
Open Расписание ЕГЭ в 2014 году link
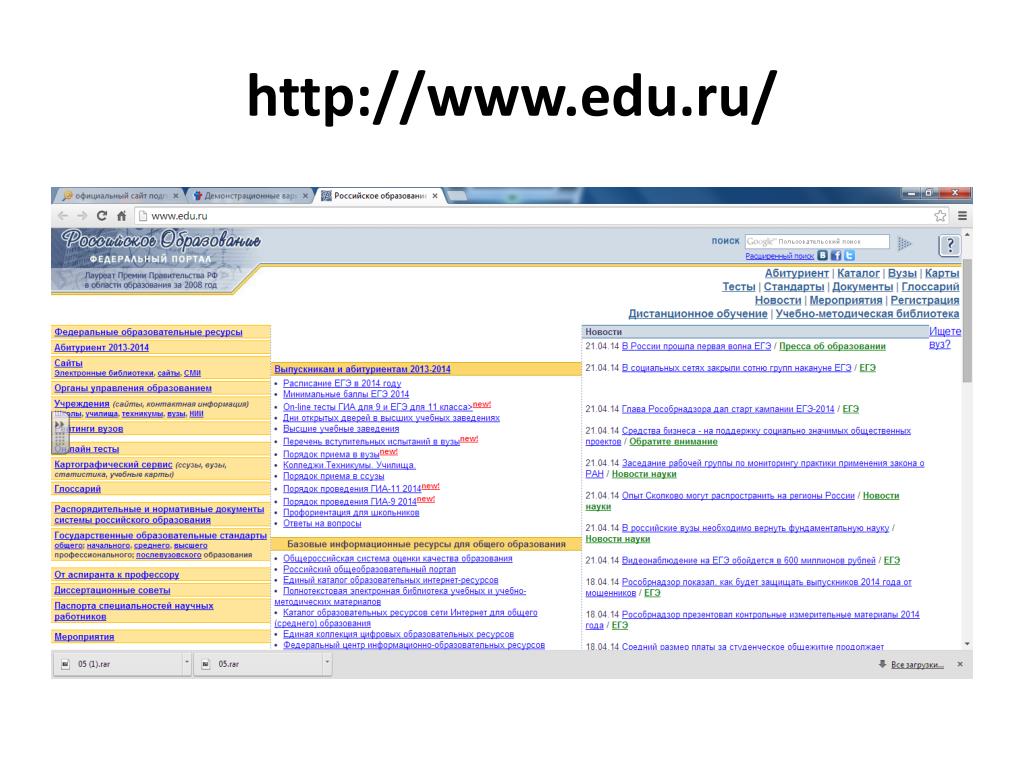[342, 383]
